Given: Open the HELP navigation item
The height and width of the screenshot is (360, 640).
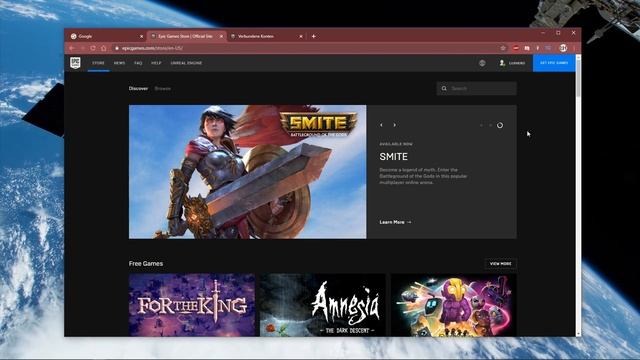Looking at the screenshot, I should (x=156, y=63).
